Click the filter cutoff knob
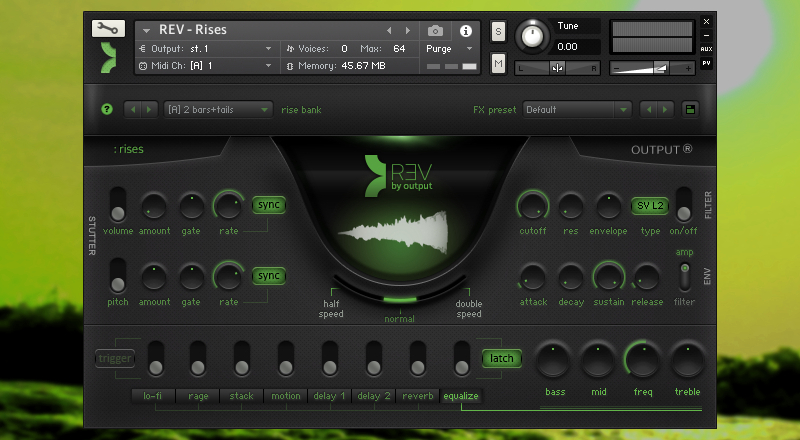800x440 pixels. tap(533, 206)
